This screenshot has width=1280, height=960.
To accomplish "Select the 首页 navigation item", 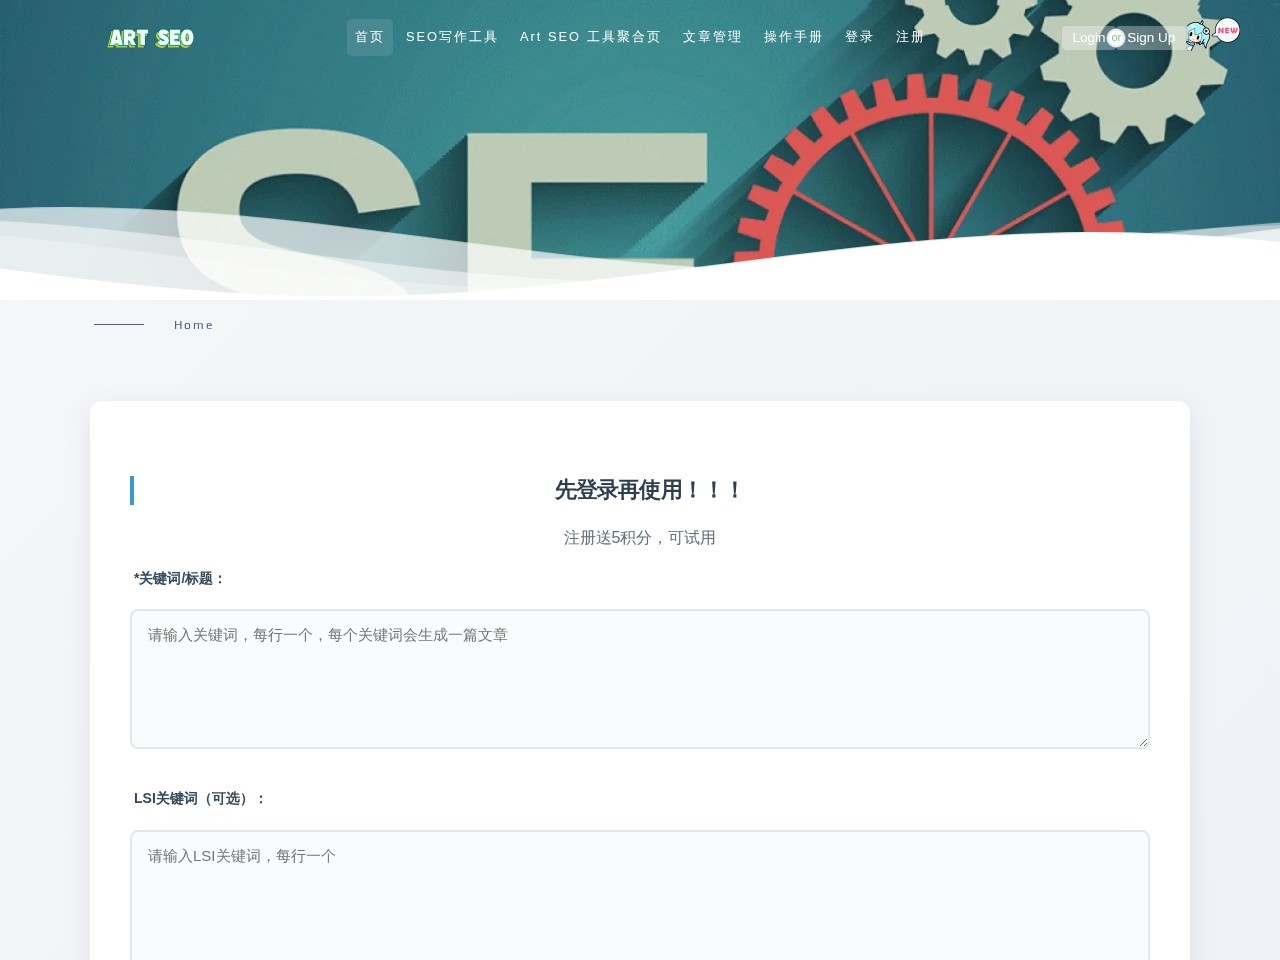I will tap(369, 37).
